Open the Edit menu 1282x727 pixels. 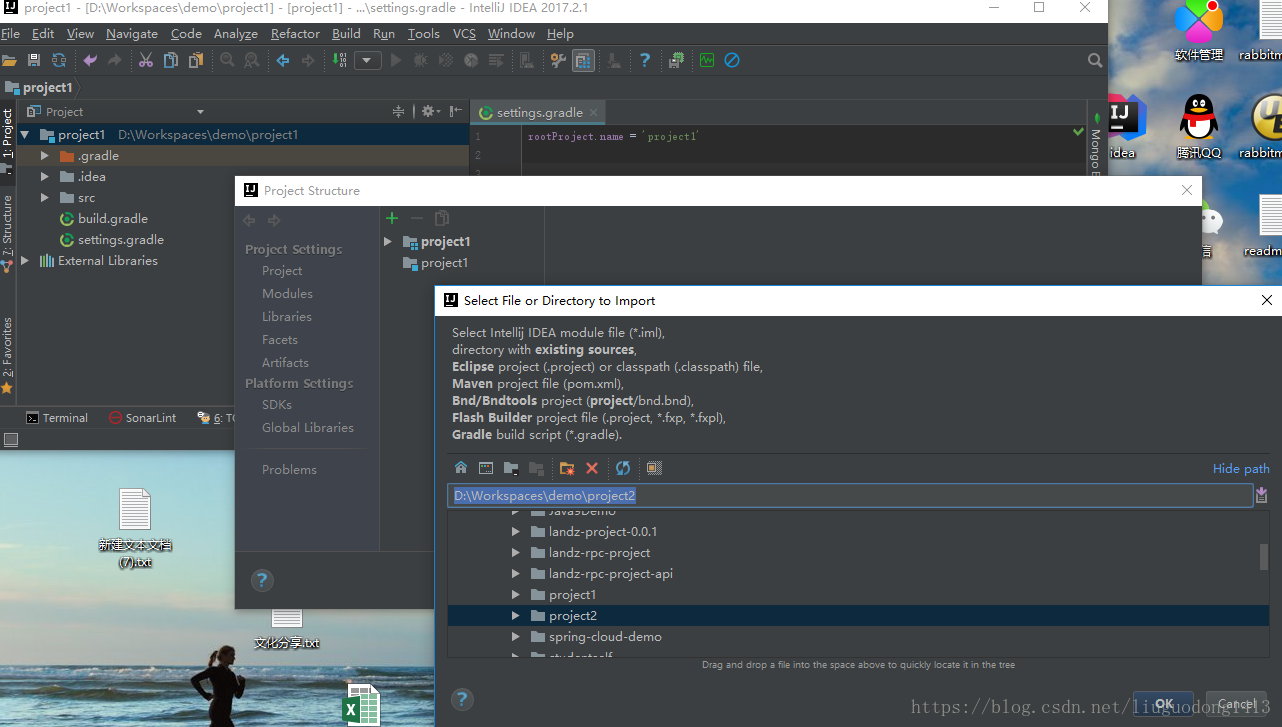click(43, 34)
